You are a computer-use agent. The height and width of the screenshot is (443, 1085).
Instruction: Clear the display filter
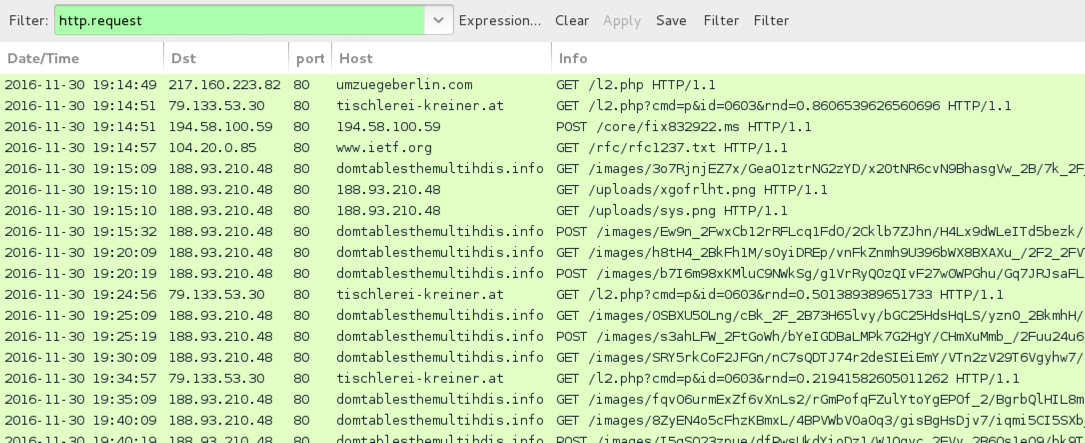tap(572, 20)
